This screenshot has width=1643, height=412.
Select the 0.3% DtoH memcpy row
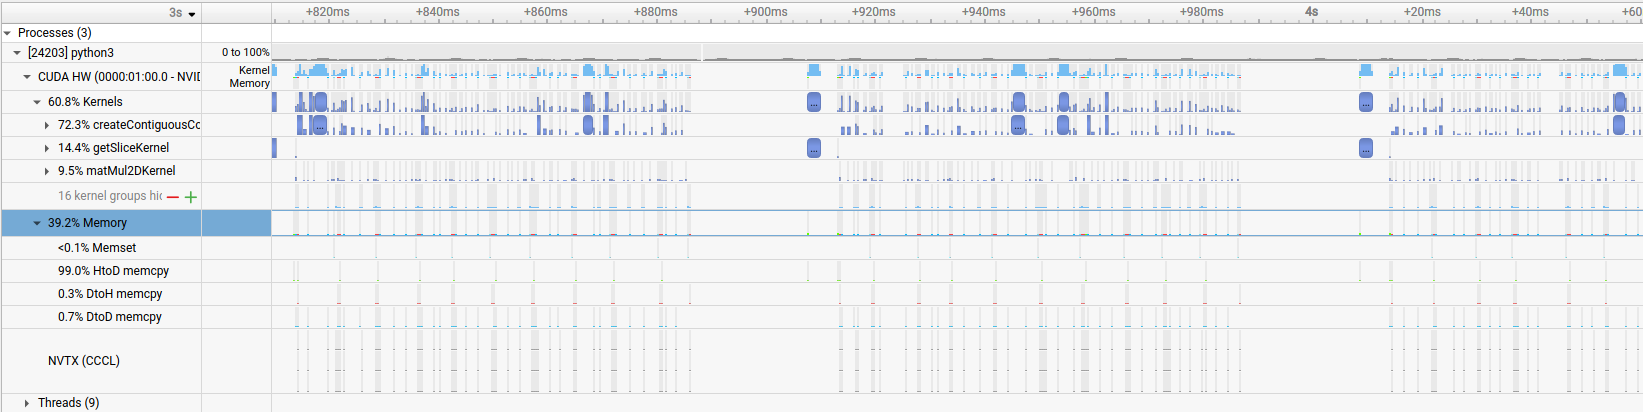coord(110,294)
